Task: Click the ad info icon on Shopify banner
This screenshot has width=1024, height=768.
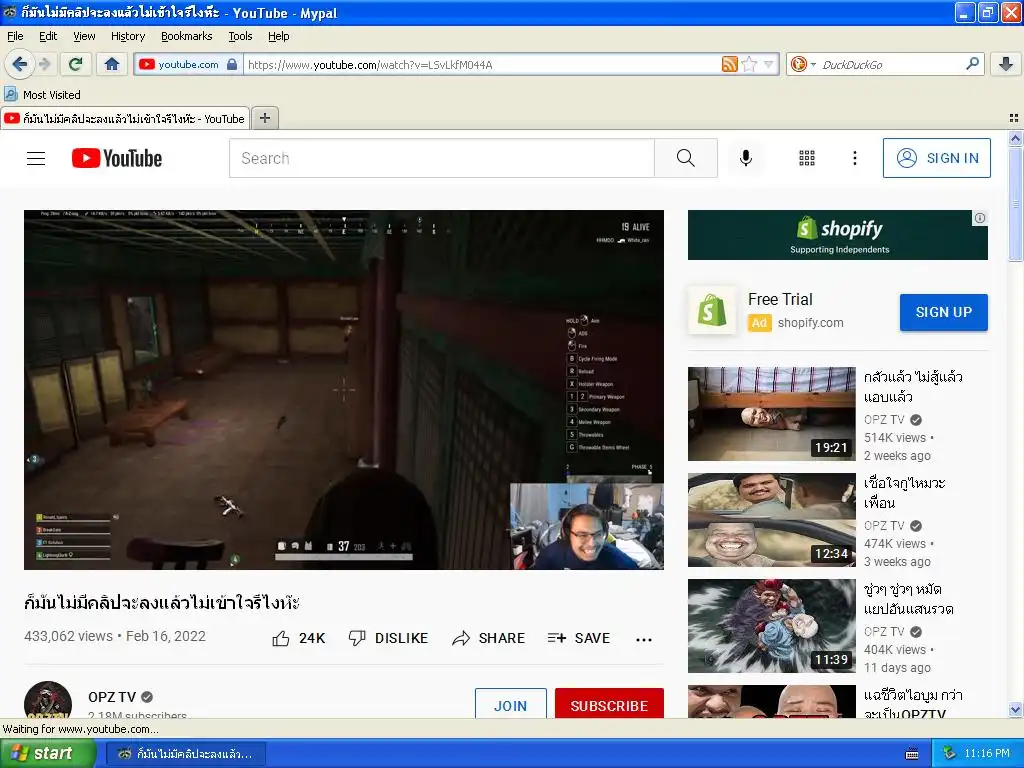Action: click(x=980, y=218)
